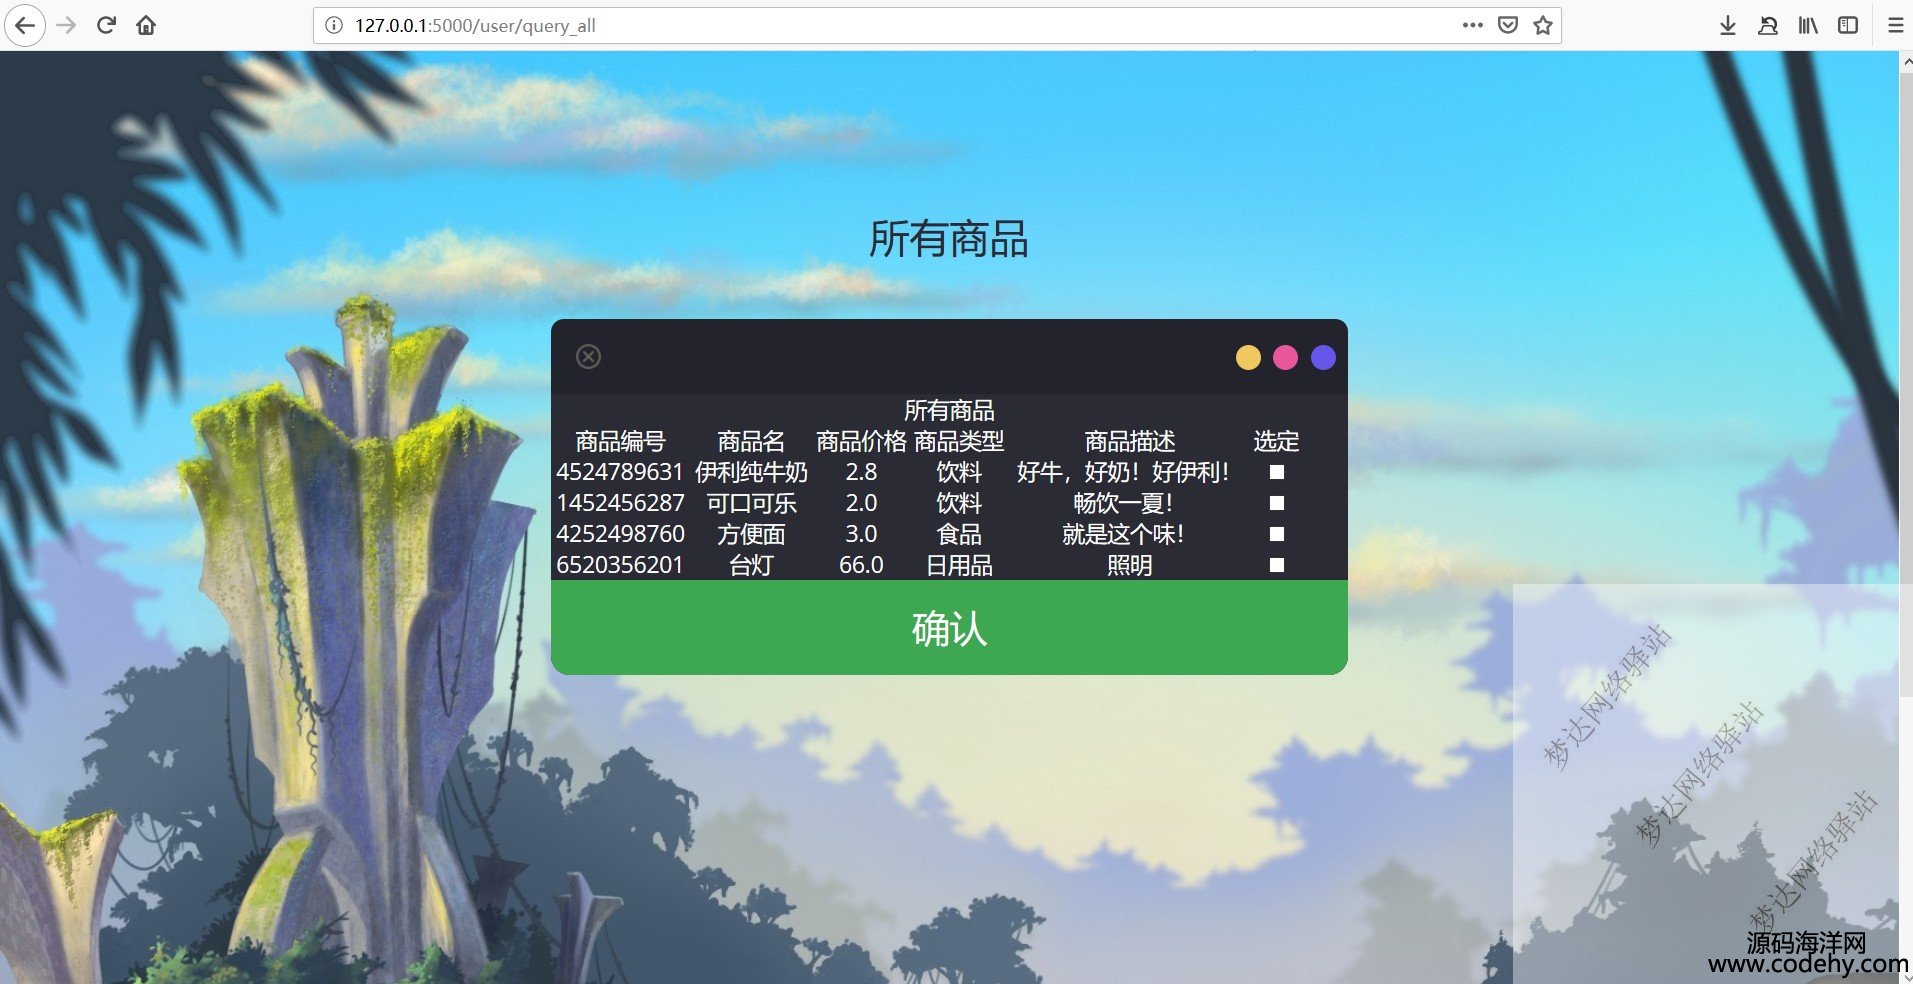This screenshot has height=984, width=1913.
Task: Go back with the browser back arrow
Action: point(25,25)
